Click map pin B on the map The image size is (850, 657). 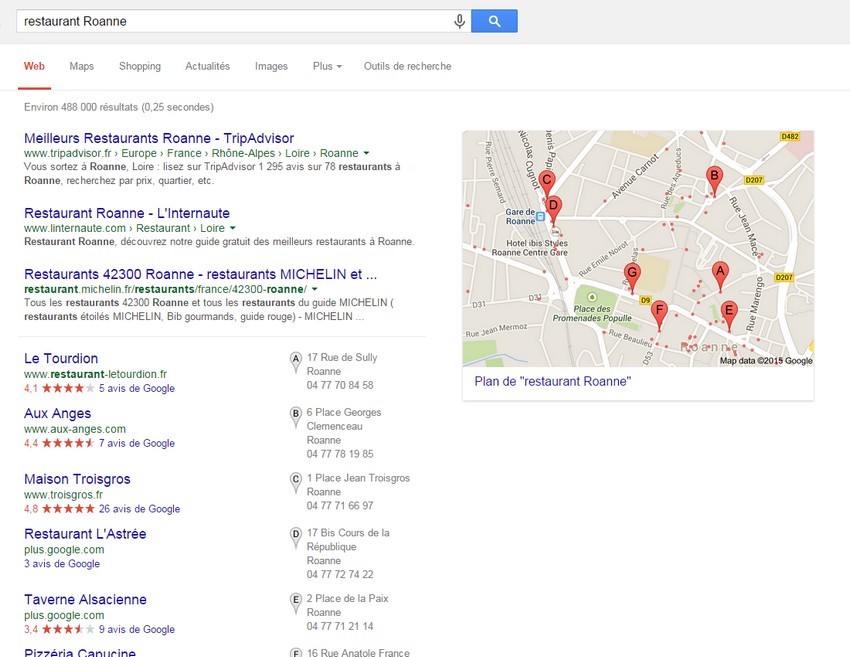click(714, 181)
